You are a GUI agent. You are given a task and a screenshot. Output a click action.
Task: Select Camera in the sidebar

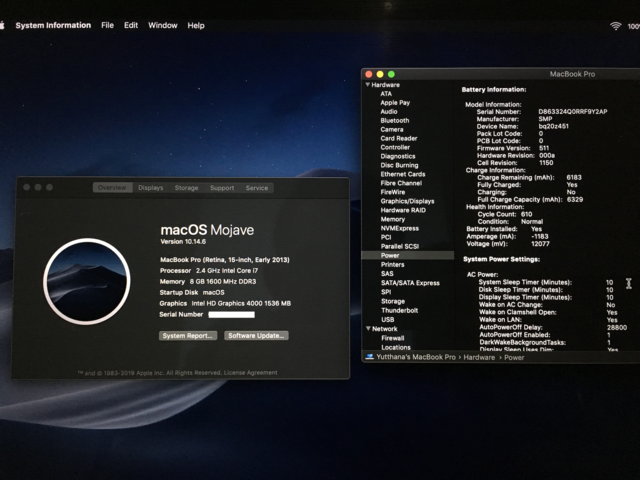click(x=392, y=129)
